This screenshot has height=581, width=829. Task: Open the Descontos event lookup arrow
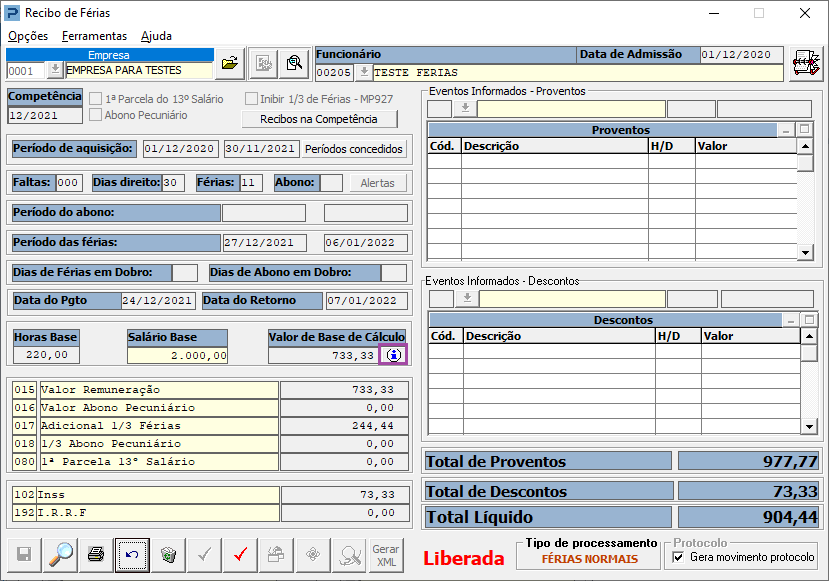(x=466, y=299)
